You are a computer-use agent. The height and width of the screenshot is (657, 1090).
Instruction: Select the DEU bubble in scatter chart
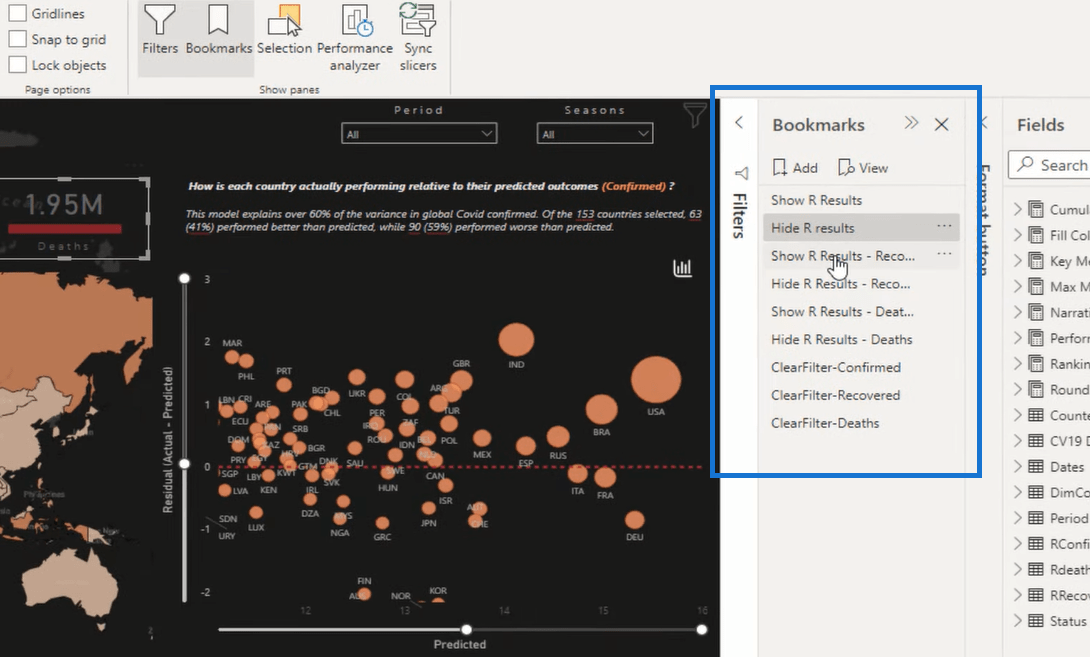point(634,520)
